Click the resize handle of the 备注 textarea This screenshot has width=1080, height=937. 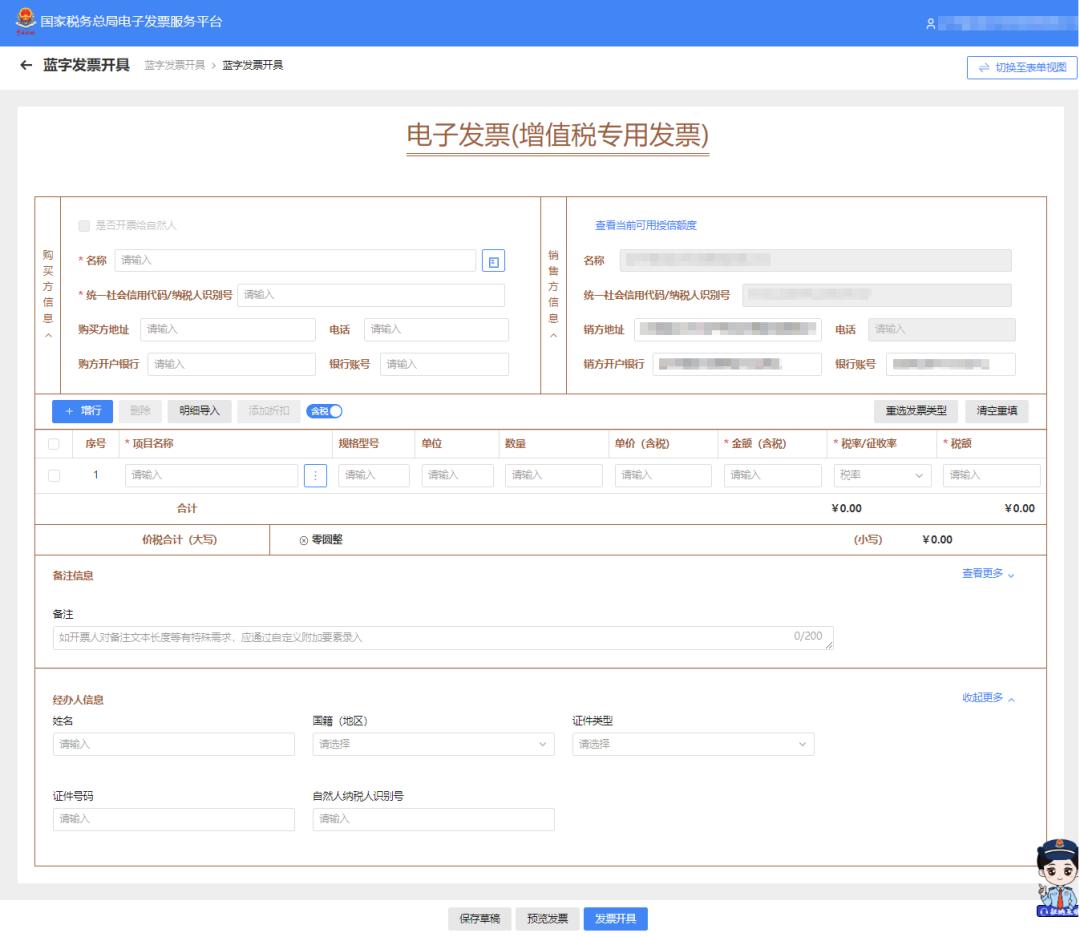click(x=831, y=644)
